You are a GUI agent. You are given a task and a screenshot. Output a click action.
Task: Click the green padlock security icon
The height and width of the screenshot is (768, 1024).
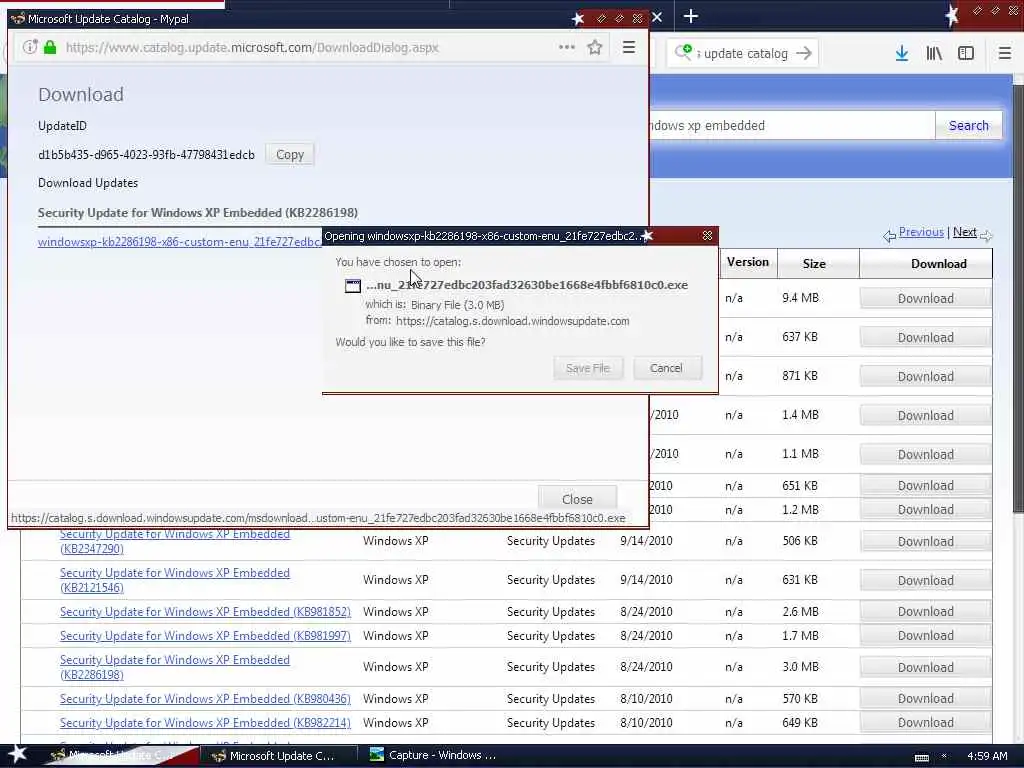[50, 47]
